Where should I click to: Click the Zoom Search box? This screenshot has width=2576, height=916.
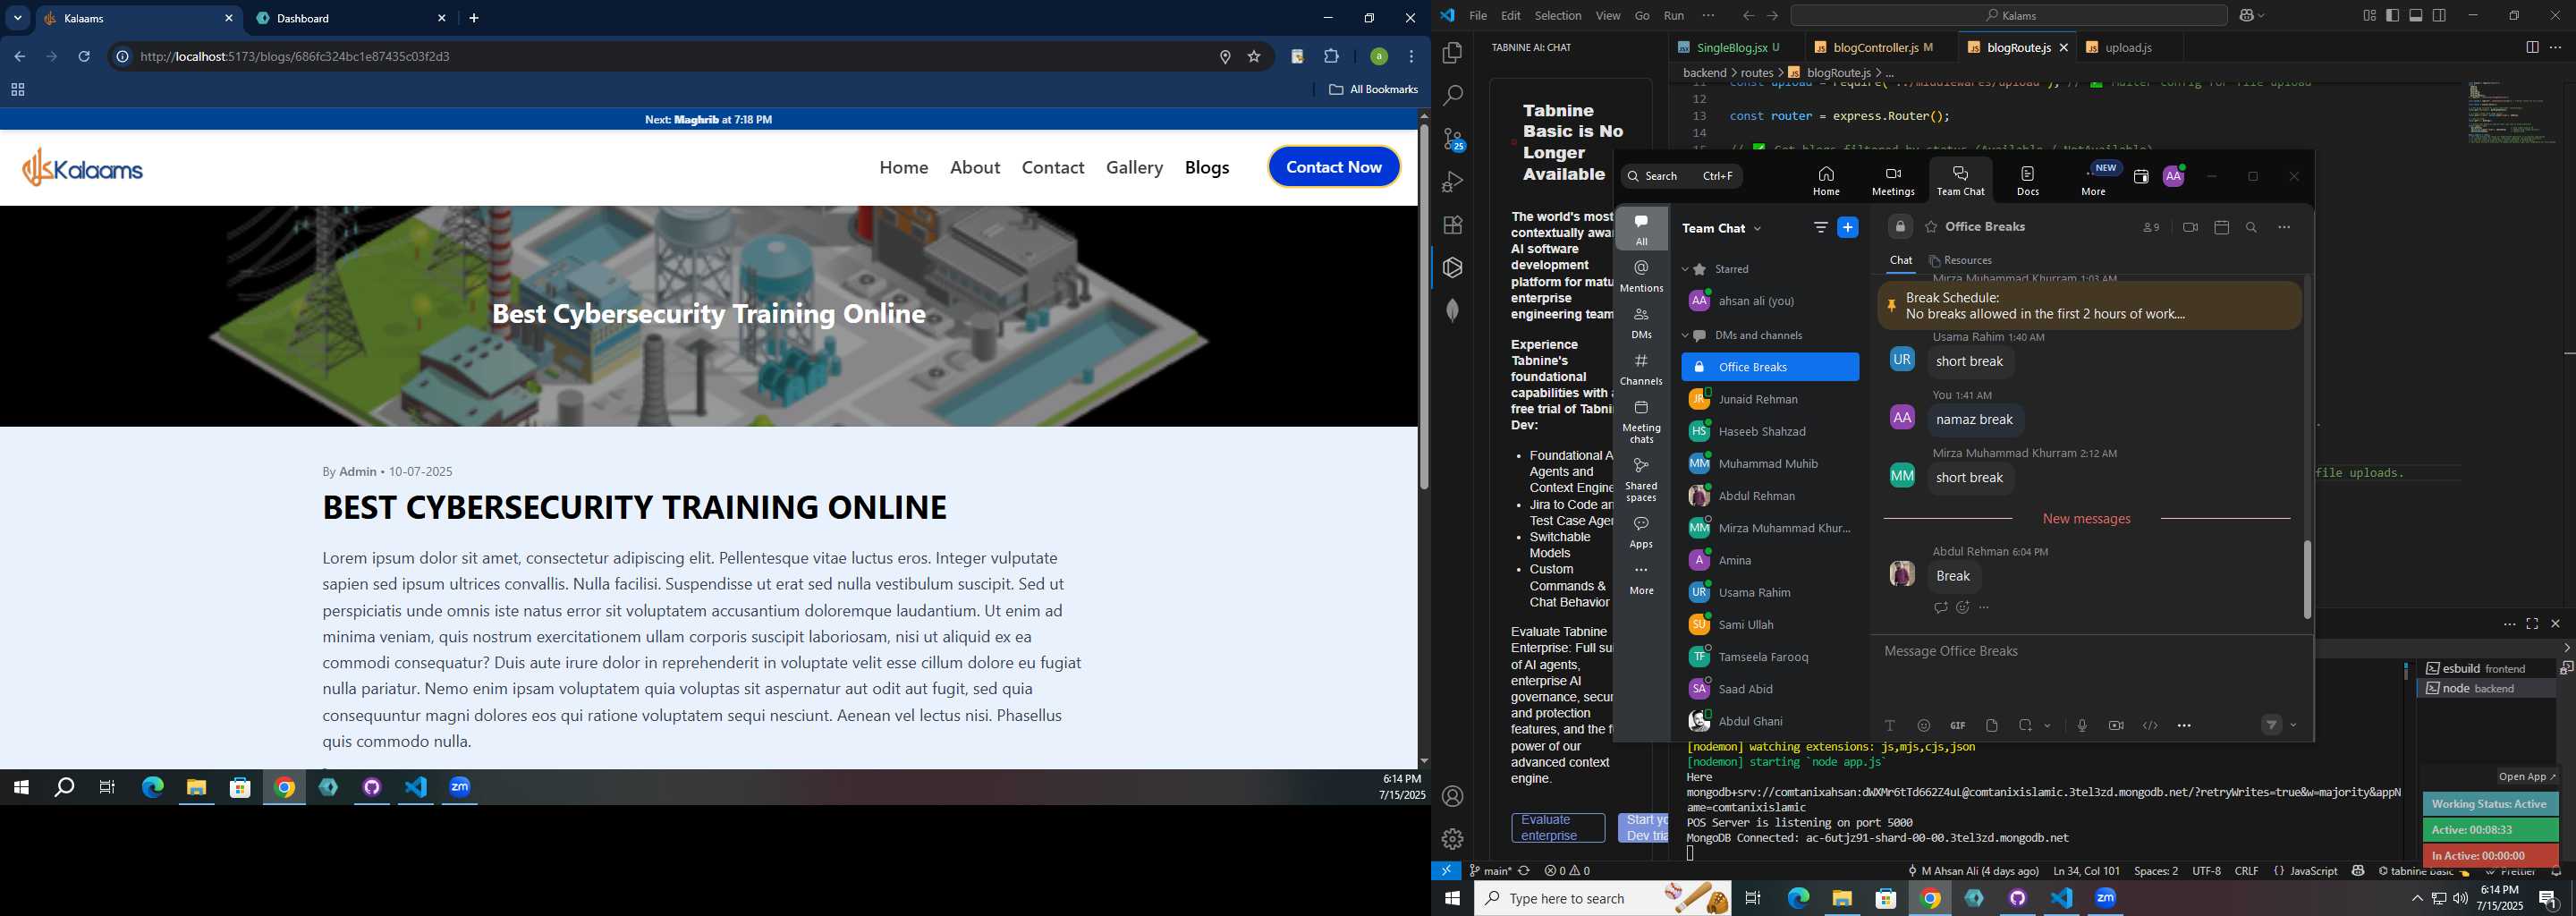pos(1681,176)
